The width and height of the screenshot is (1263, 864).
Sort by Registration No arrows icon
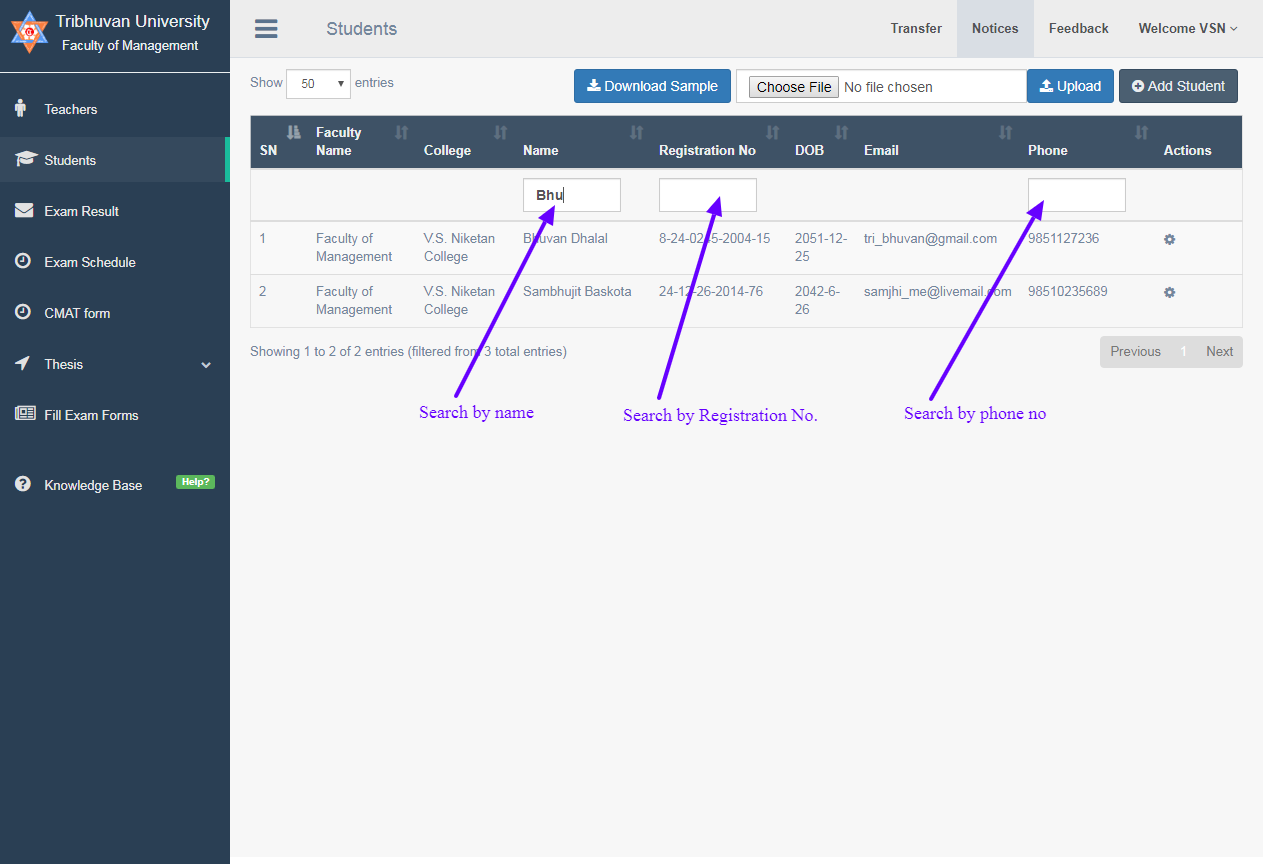tap(772, 132)
